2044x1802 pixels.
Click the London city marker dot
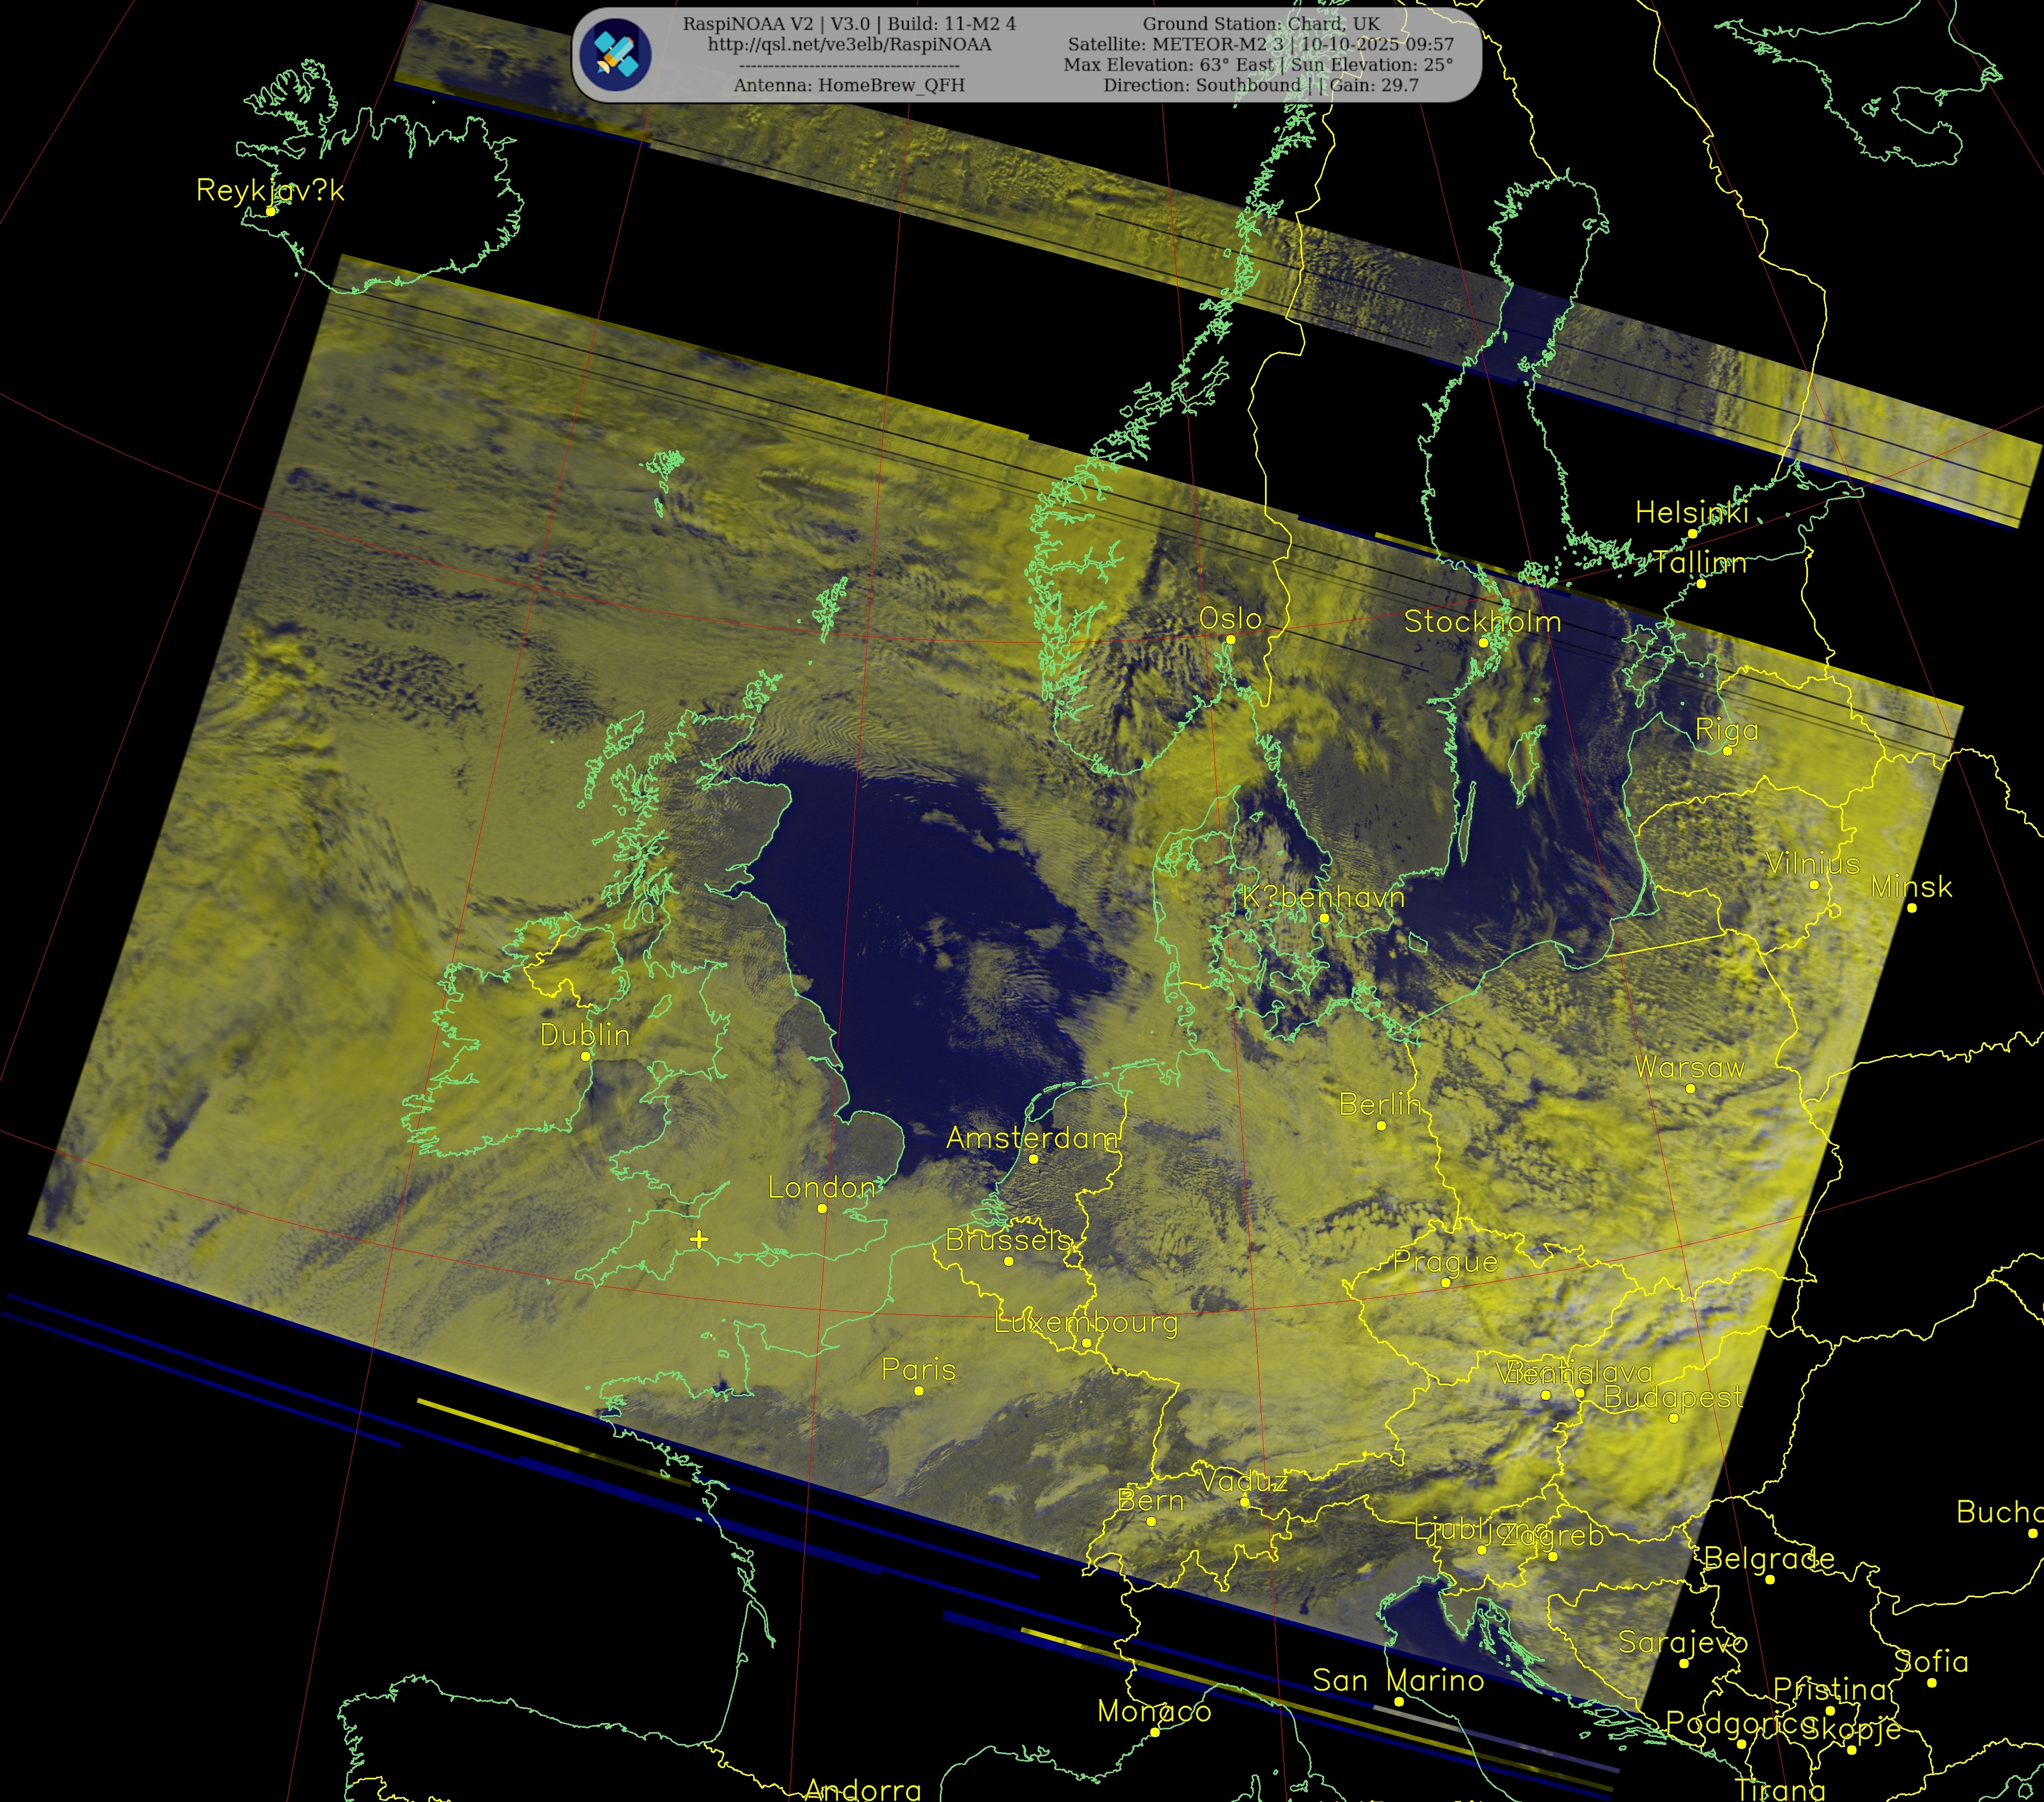822,1209
